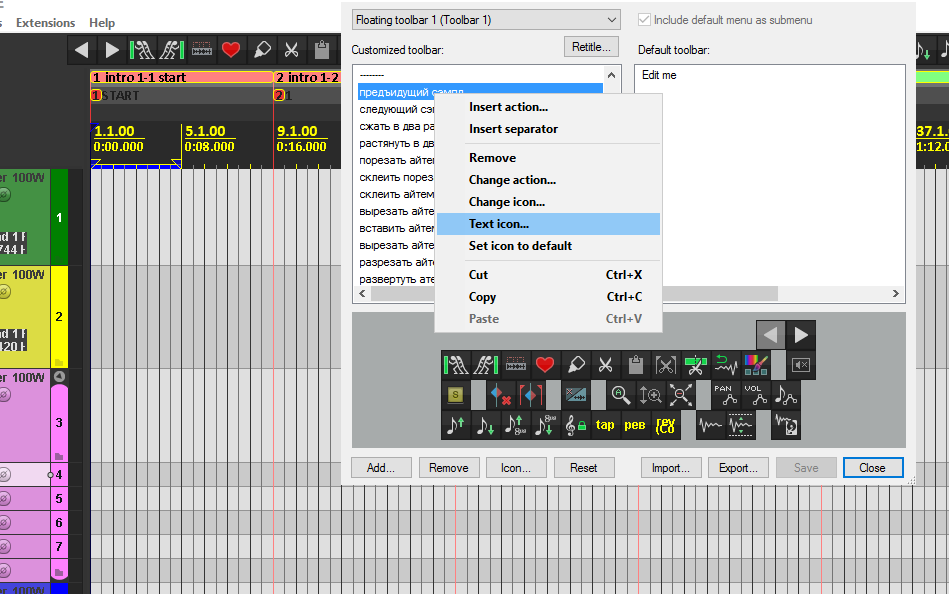This screenshot has height=594, width=949.
Task: Click the colorful paintbrush icon in preview
Action: (755, 365)
